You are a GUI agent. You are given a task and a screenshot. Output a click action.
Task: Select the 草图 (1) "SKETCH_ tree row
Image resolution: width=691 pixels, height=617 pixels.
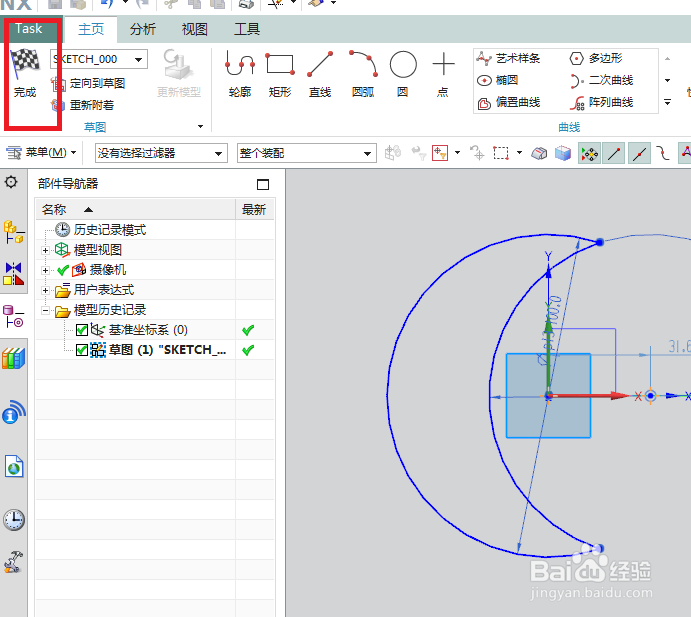click(155, 350)
